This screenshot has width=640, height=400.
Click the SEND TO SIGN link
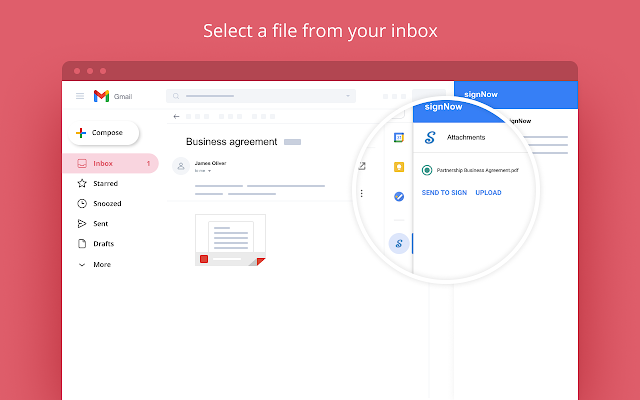click(444, 193)
